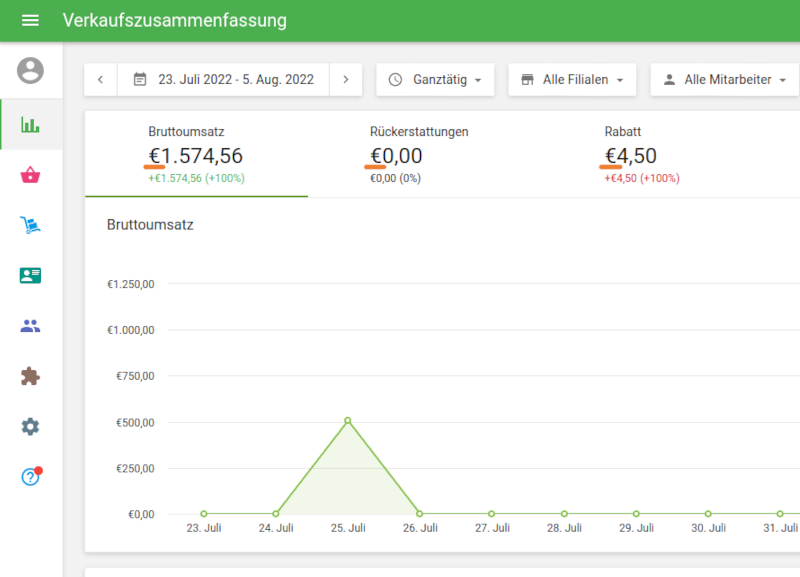
Task: Open the date range picker 23. Juli 2022
Action: (x=223, y=79)
